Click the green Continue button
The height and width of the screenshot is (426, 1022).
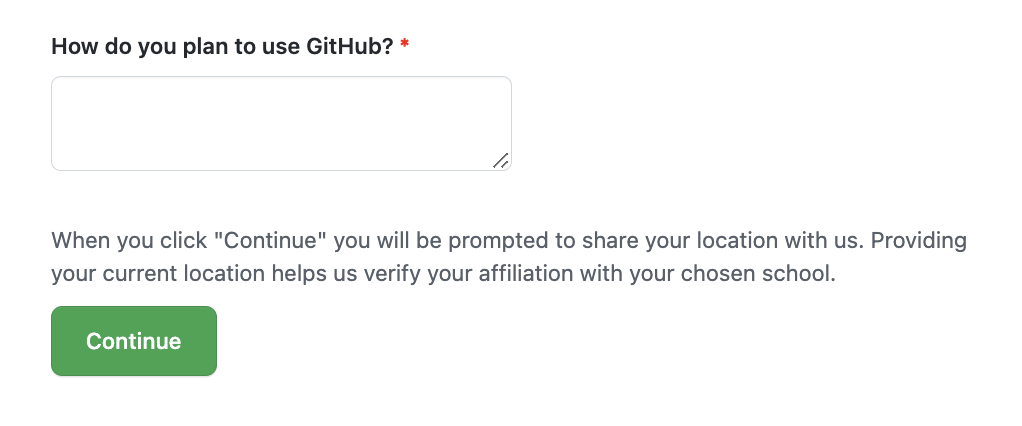pos(134,341)
